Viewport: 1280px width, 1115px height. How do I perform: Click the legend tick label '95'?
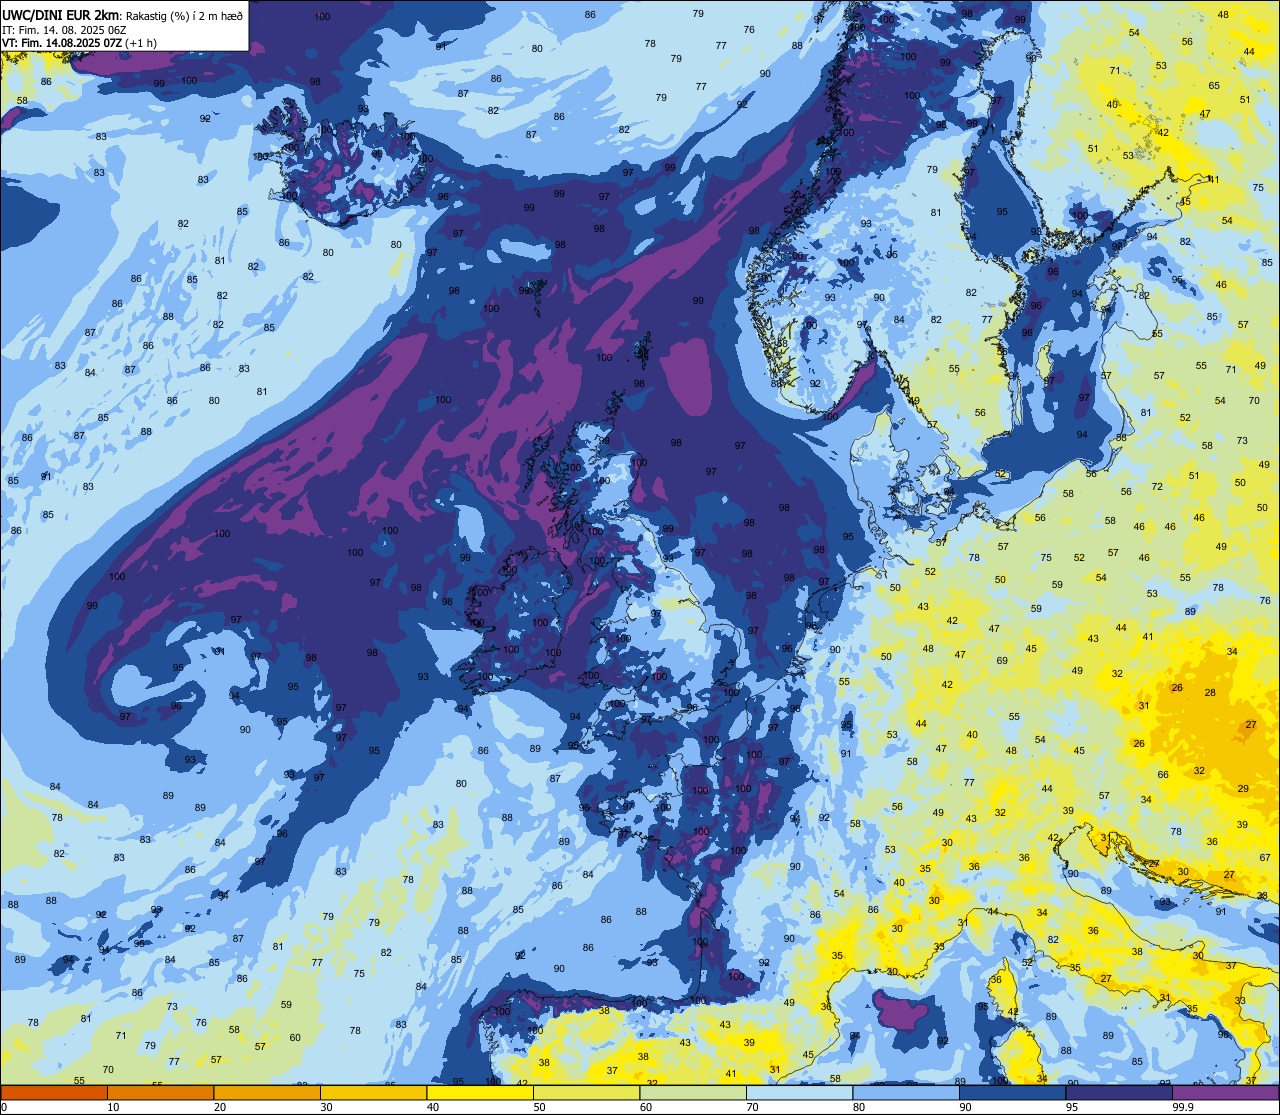click(1072, 1107)
